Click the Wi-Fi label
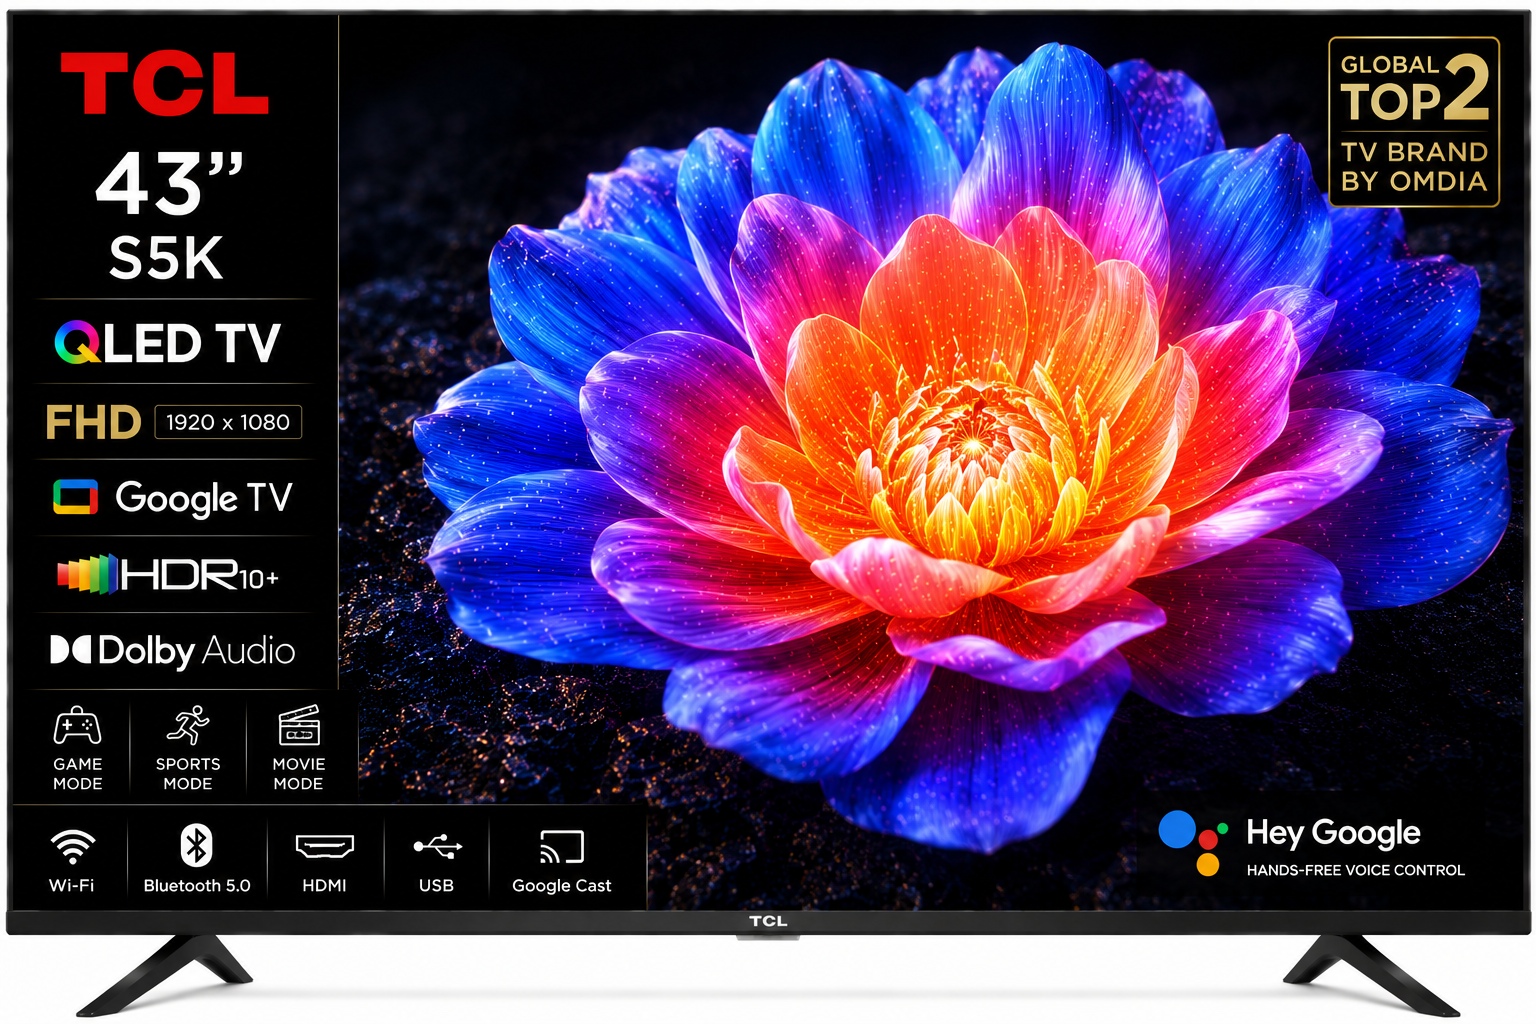 pos(72,885)
